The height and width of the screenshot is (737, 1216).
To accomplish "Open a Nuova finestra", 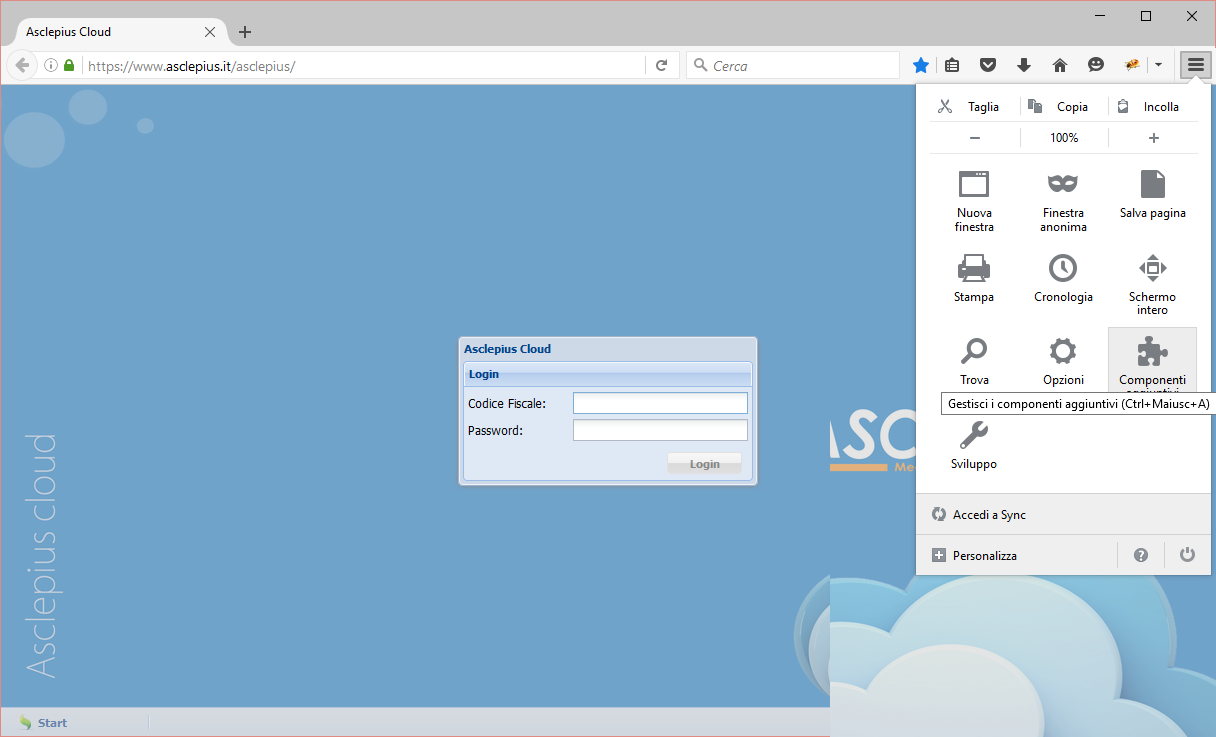I will (x=974, y=201).
